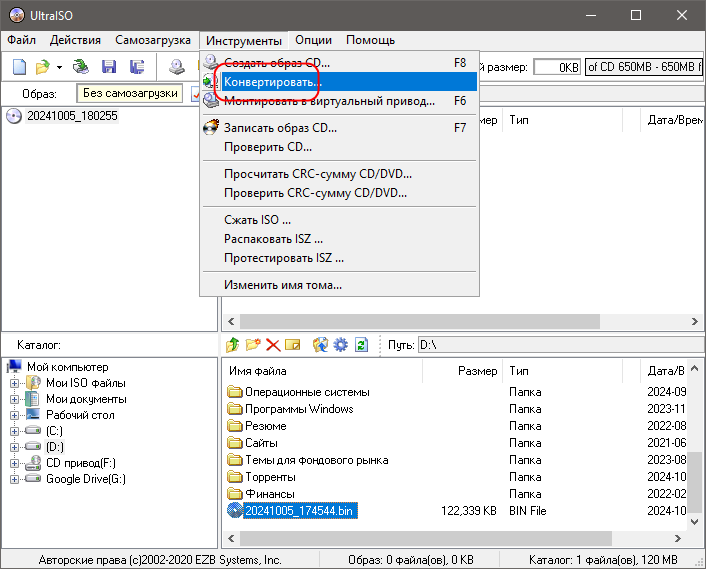Click the total size field showing 0KB
Viewport: 706px width, 569px height.
click(x=557, y=67)
